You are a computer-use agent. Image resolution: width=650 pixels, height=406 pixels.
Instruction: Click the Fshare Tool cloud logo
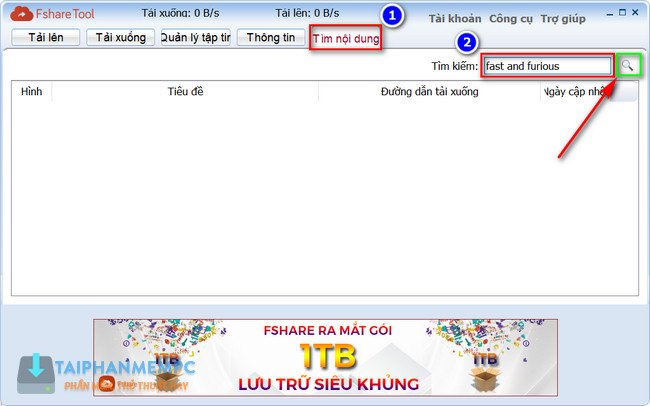19,14
